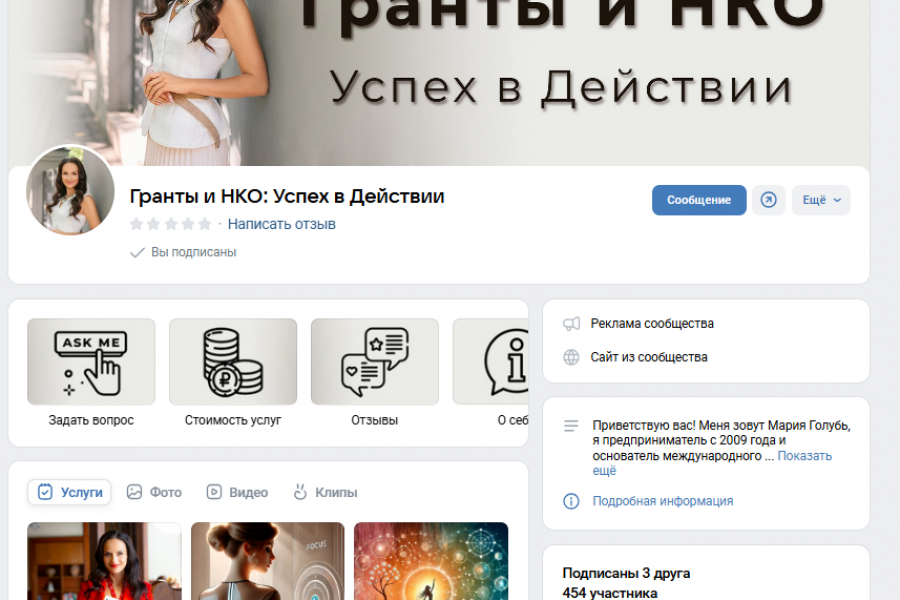Open the Отзывы reviews chat icon
Image resolution: width=900 pixels, height=600 pixels.
pos(375,362)
